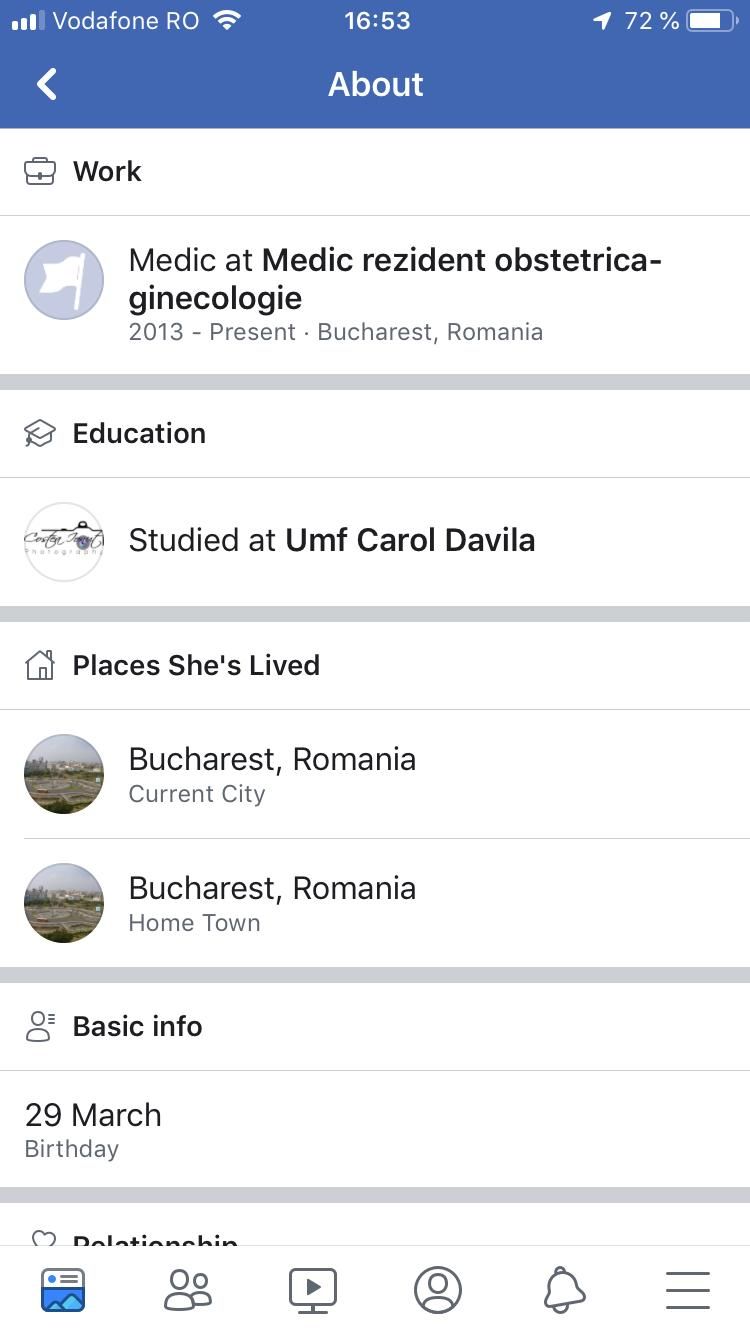The image size is (750, 1334).
Task: Open the Friends tab icon
Action: [188, 1289]
